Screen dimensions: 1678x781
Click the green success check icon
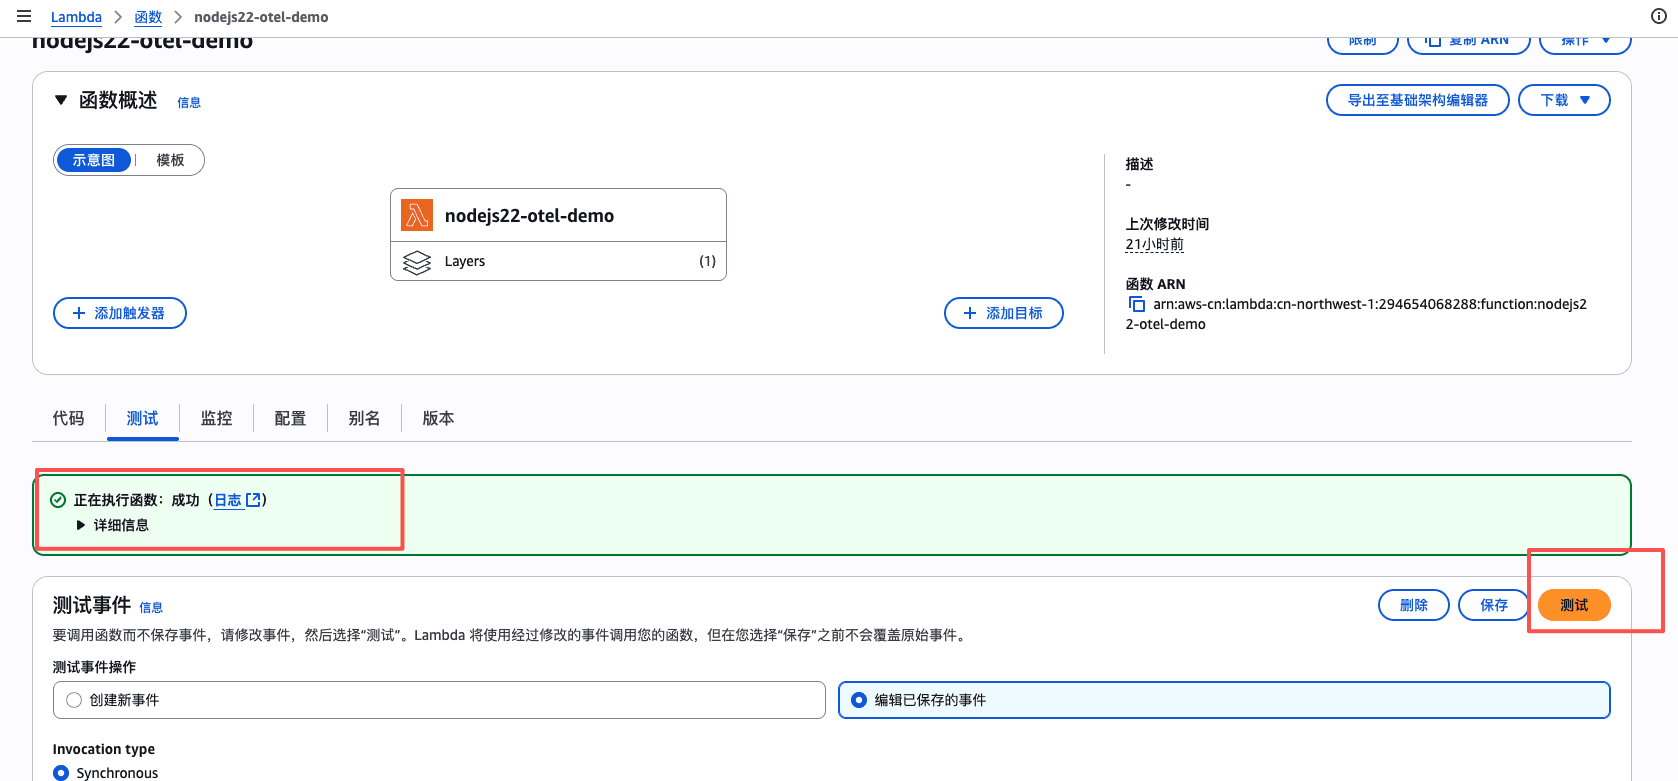pos(58,500)
